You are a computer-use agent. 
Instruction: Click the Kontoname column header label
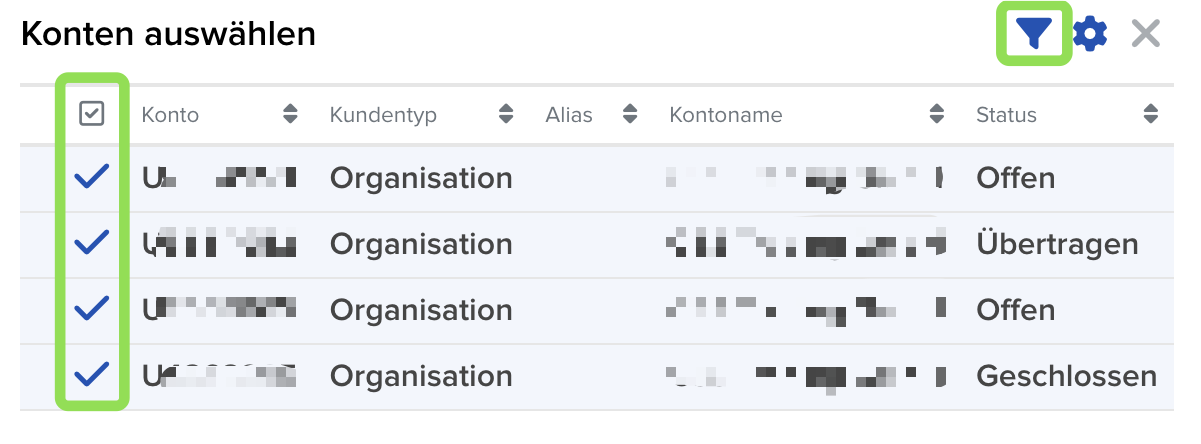click(x=726, y=115)
